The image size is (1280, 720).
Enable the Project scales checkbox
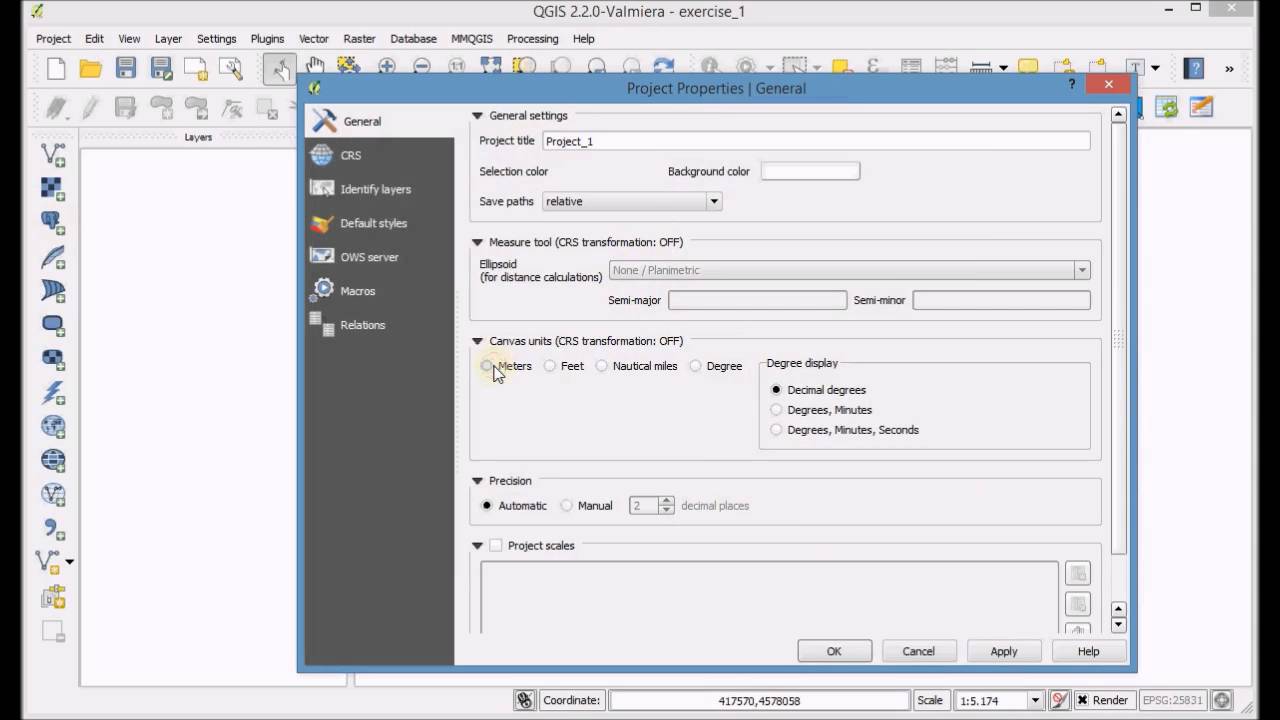click(x=496, y=546)
